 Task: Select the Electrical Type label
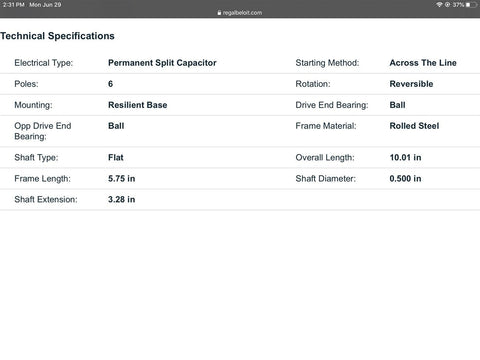44,63
